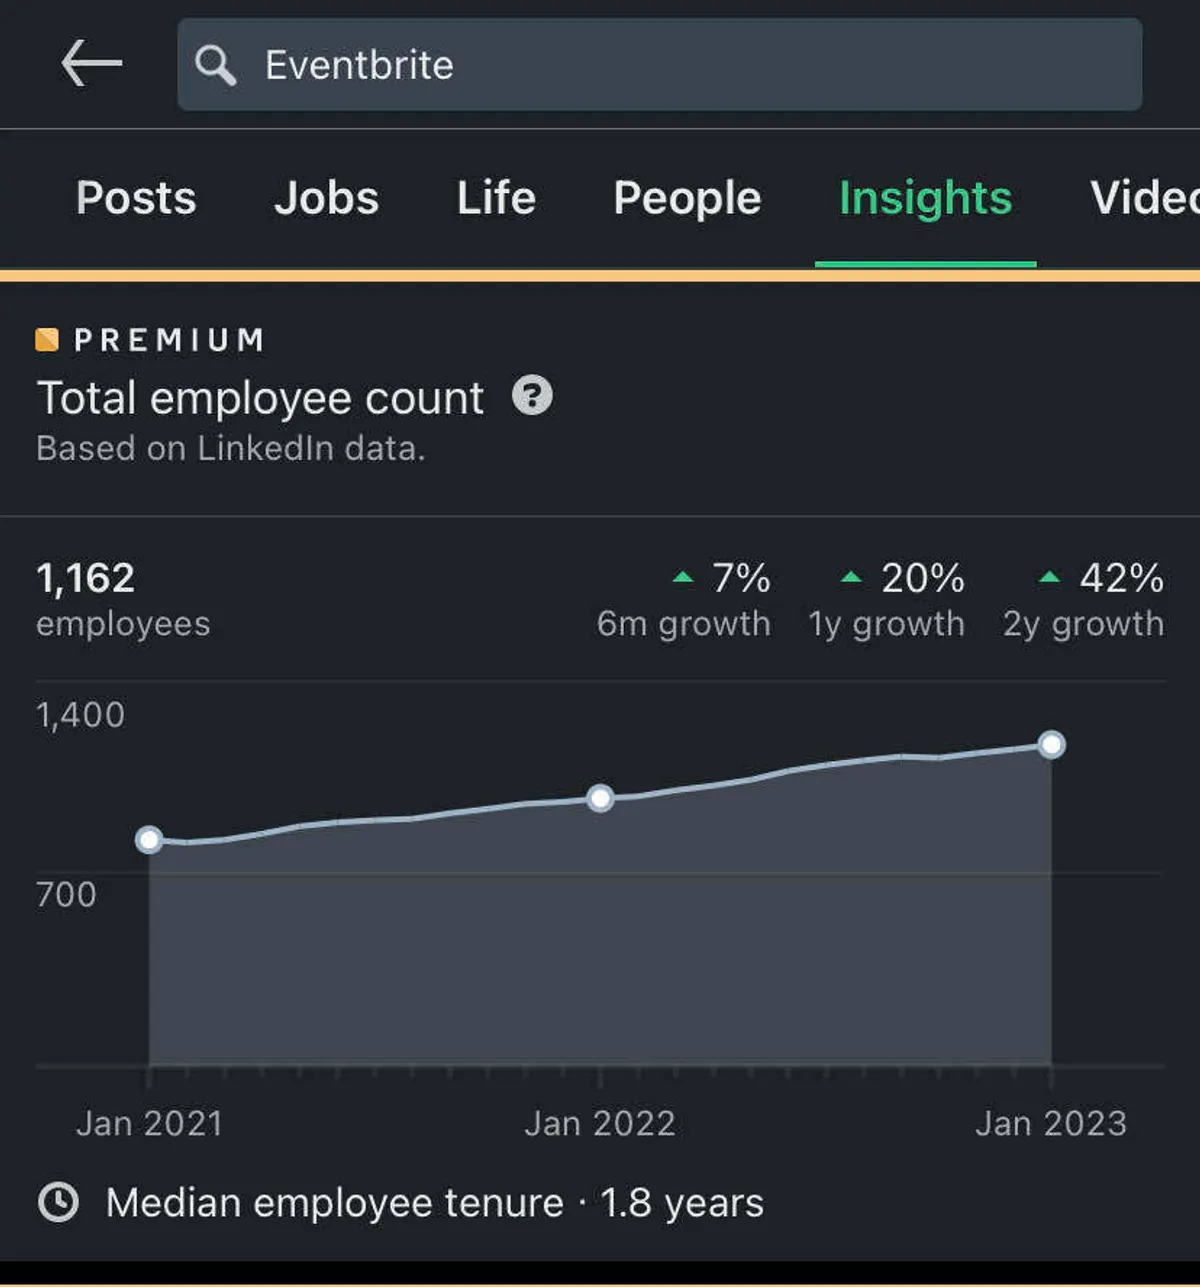The height and width of the screenshot is (1287, 1200).
Task: Select the People tab
Action: [x=687, y=198]
